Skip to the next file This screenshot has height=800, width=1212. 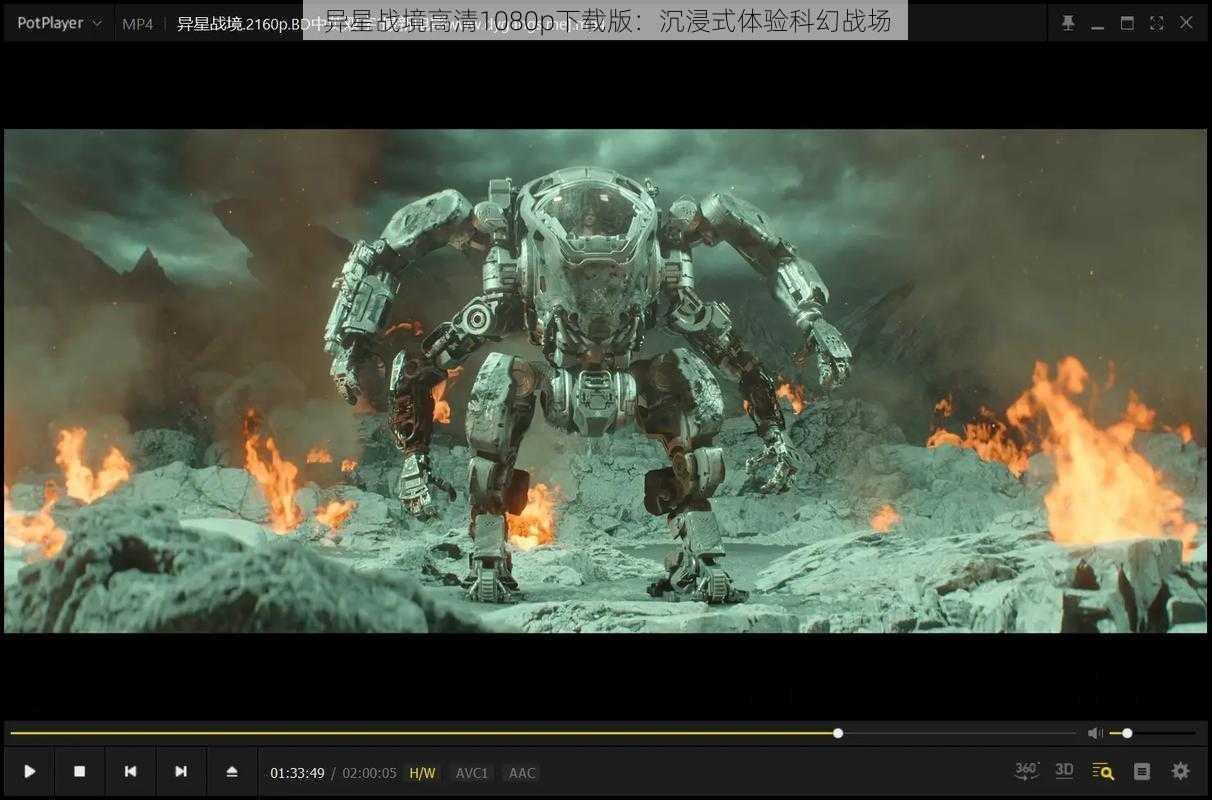[x=181, y=771]
